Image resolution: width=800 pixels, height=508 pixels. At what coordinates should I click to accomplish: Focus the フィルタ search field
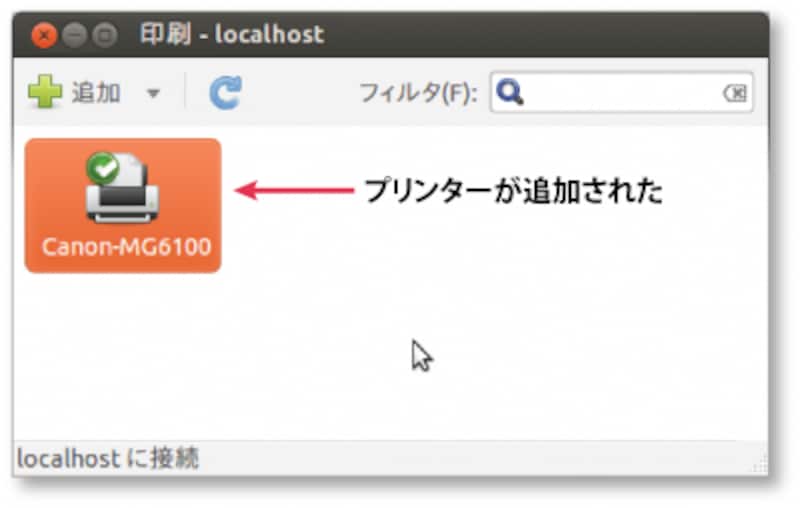621,92
